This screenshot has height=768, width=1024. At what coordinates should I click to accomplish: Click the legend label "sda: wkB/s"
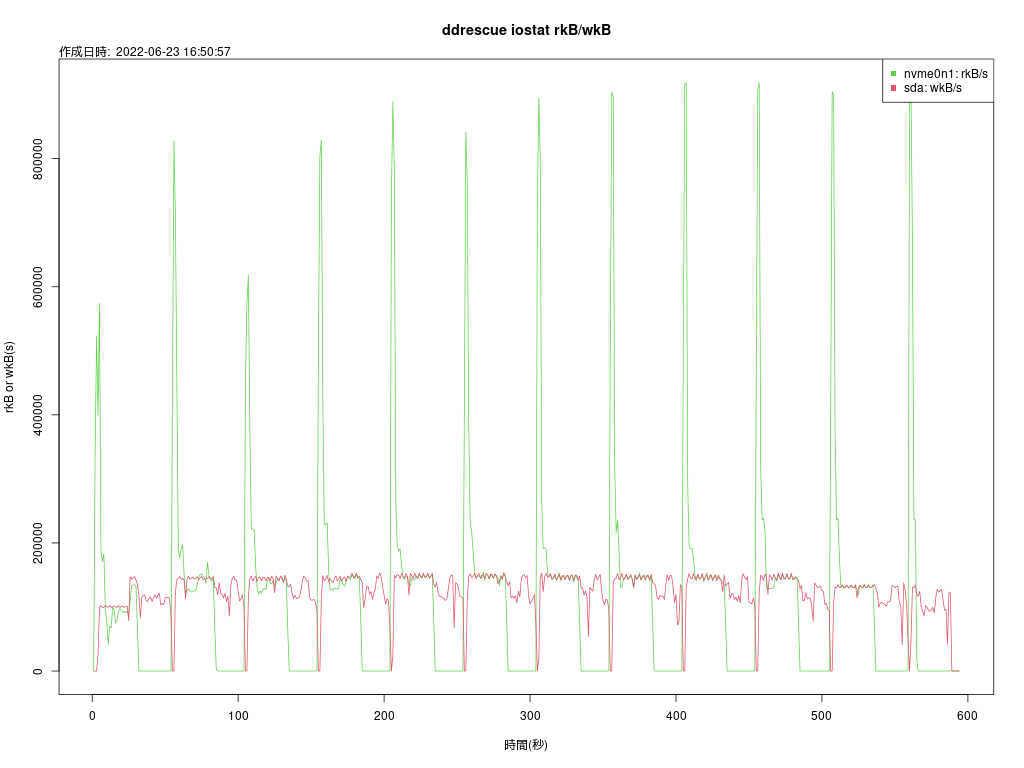(933, 88)
